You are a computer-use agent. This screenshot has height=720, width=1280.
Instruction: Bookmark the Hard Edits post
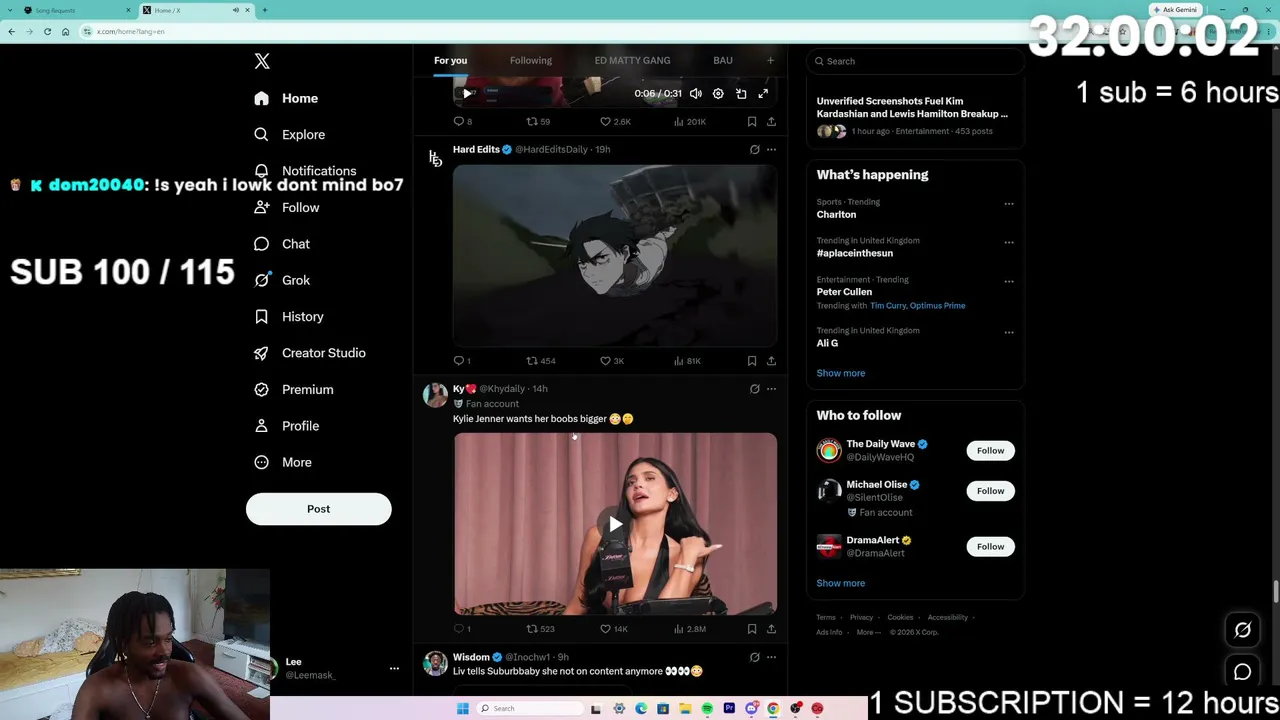(x=752, y=361)
